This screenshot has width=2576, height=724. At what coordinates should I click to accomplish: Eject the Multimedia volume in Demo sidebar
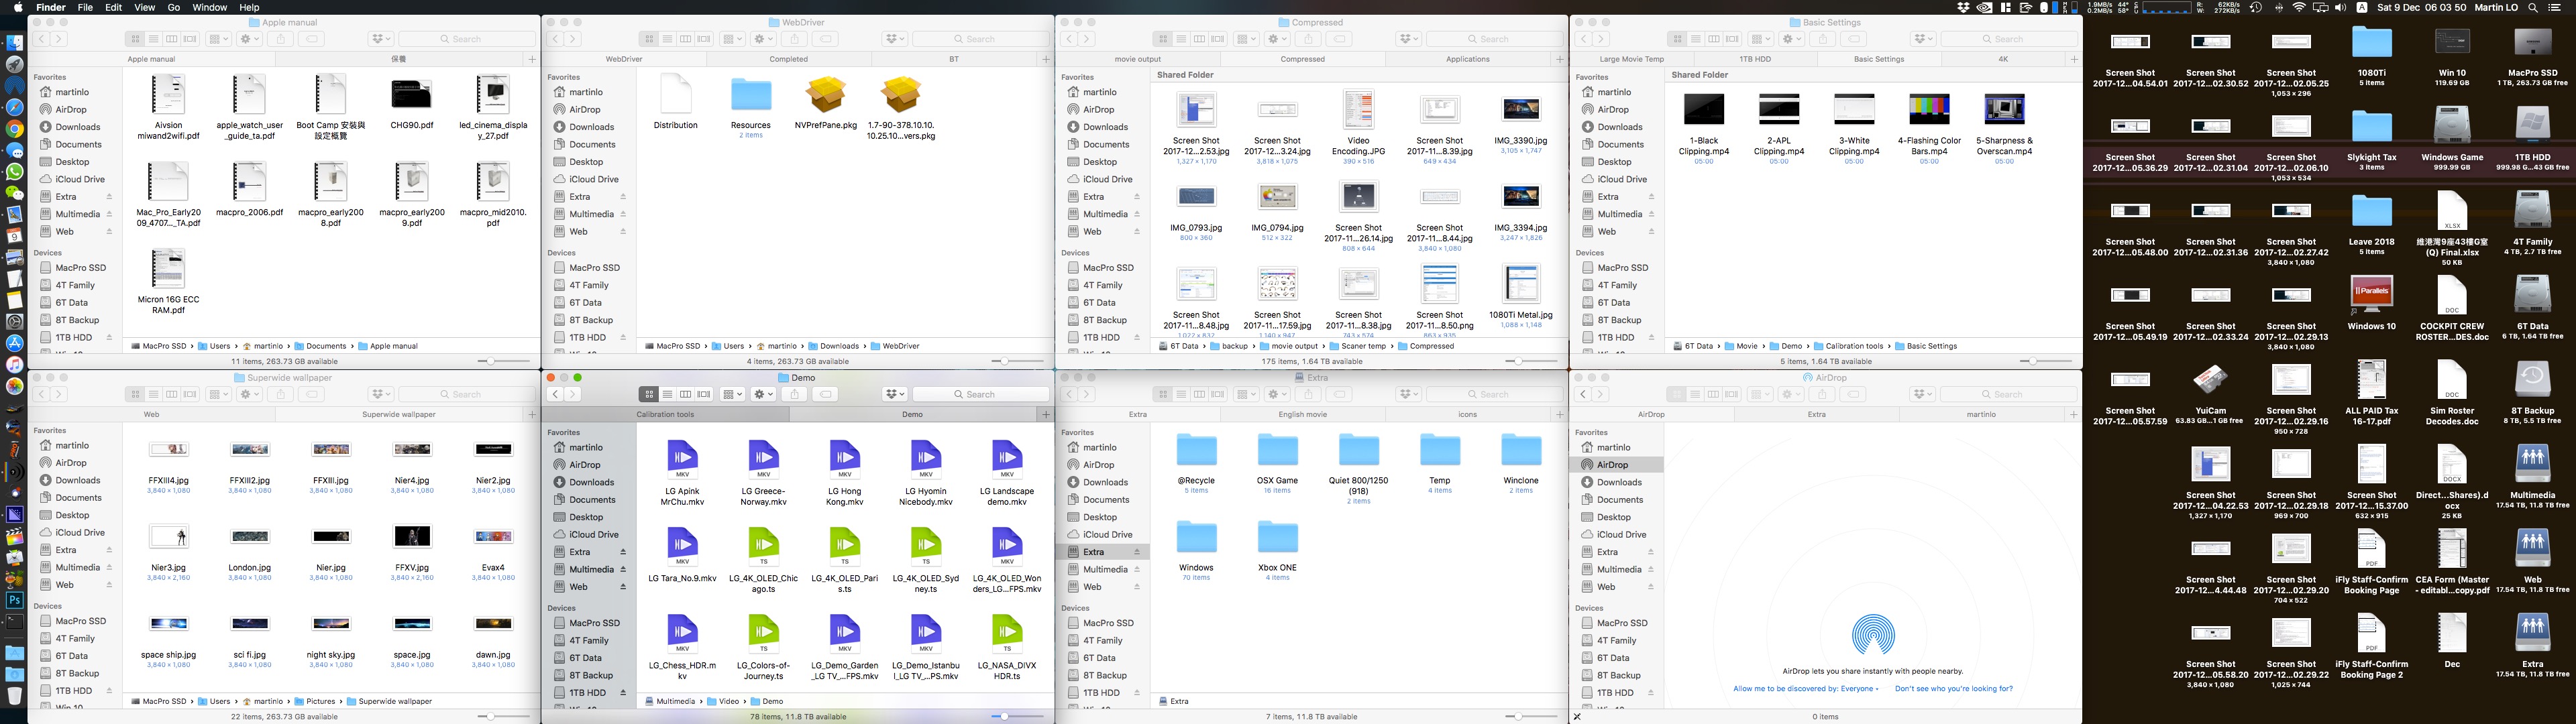pos(623,570)
